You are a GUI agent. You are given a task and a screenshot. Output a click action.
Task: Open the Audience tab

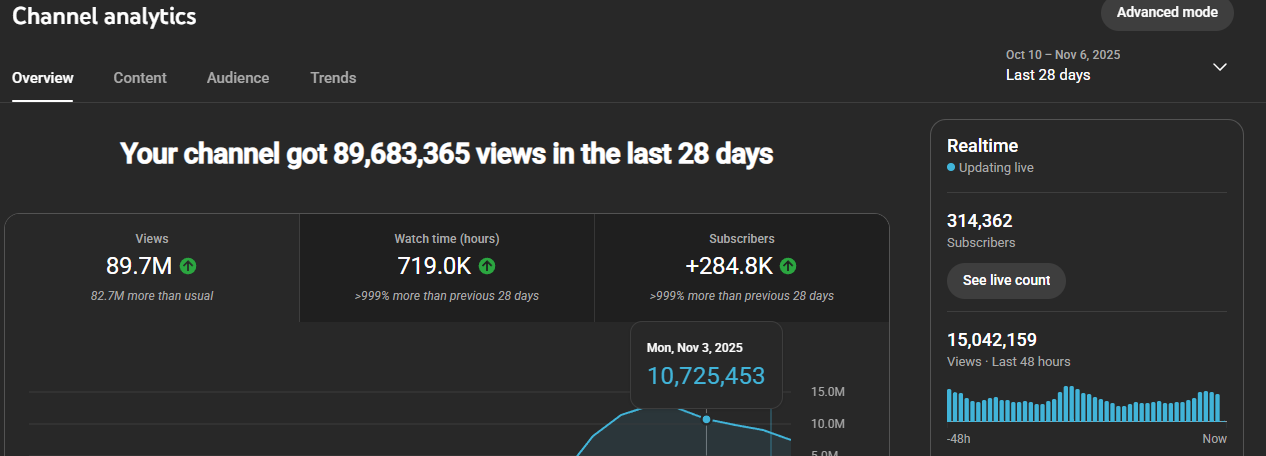point(238,78)
